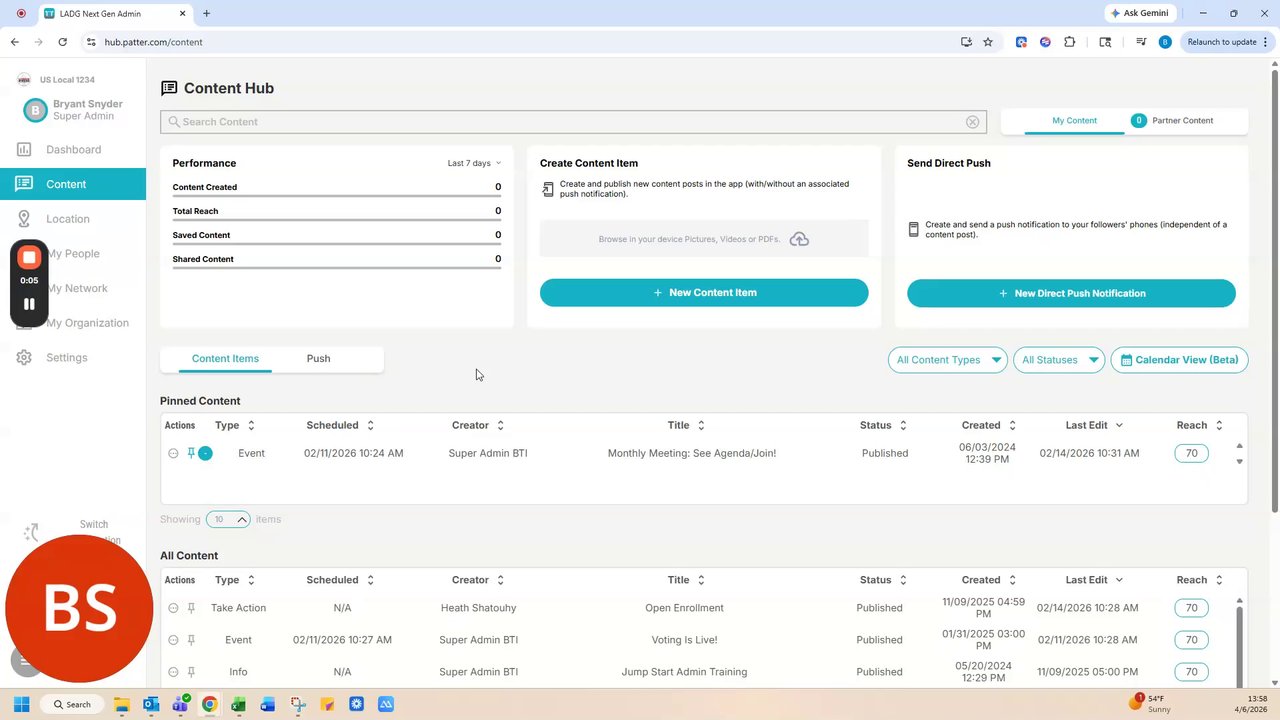Open actions menu for Jump Start Admin Training
Screen dimensions: 1280x720
173,672
